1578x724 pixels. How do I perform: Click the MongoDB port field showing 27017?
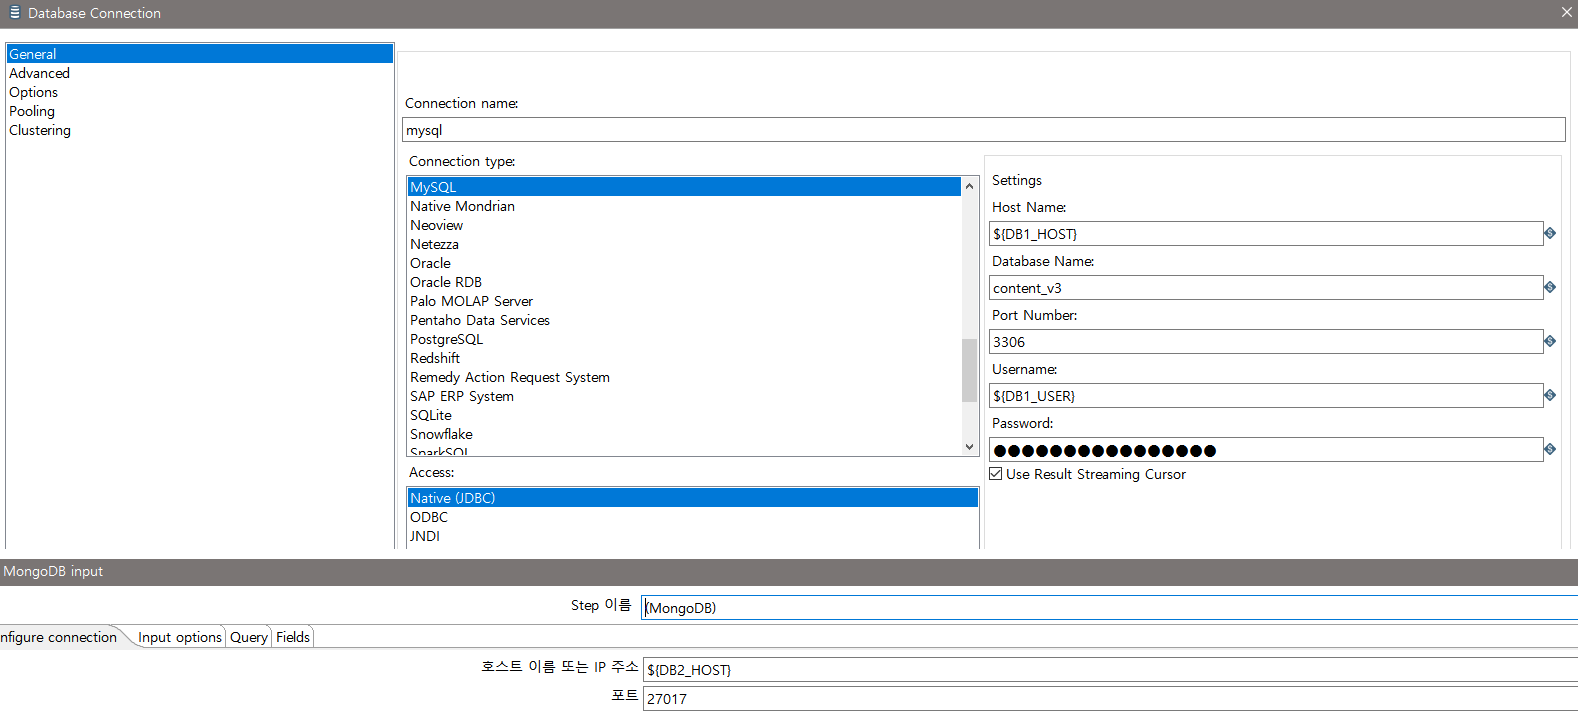click(x=1110, y=699)
